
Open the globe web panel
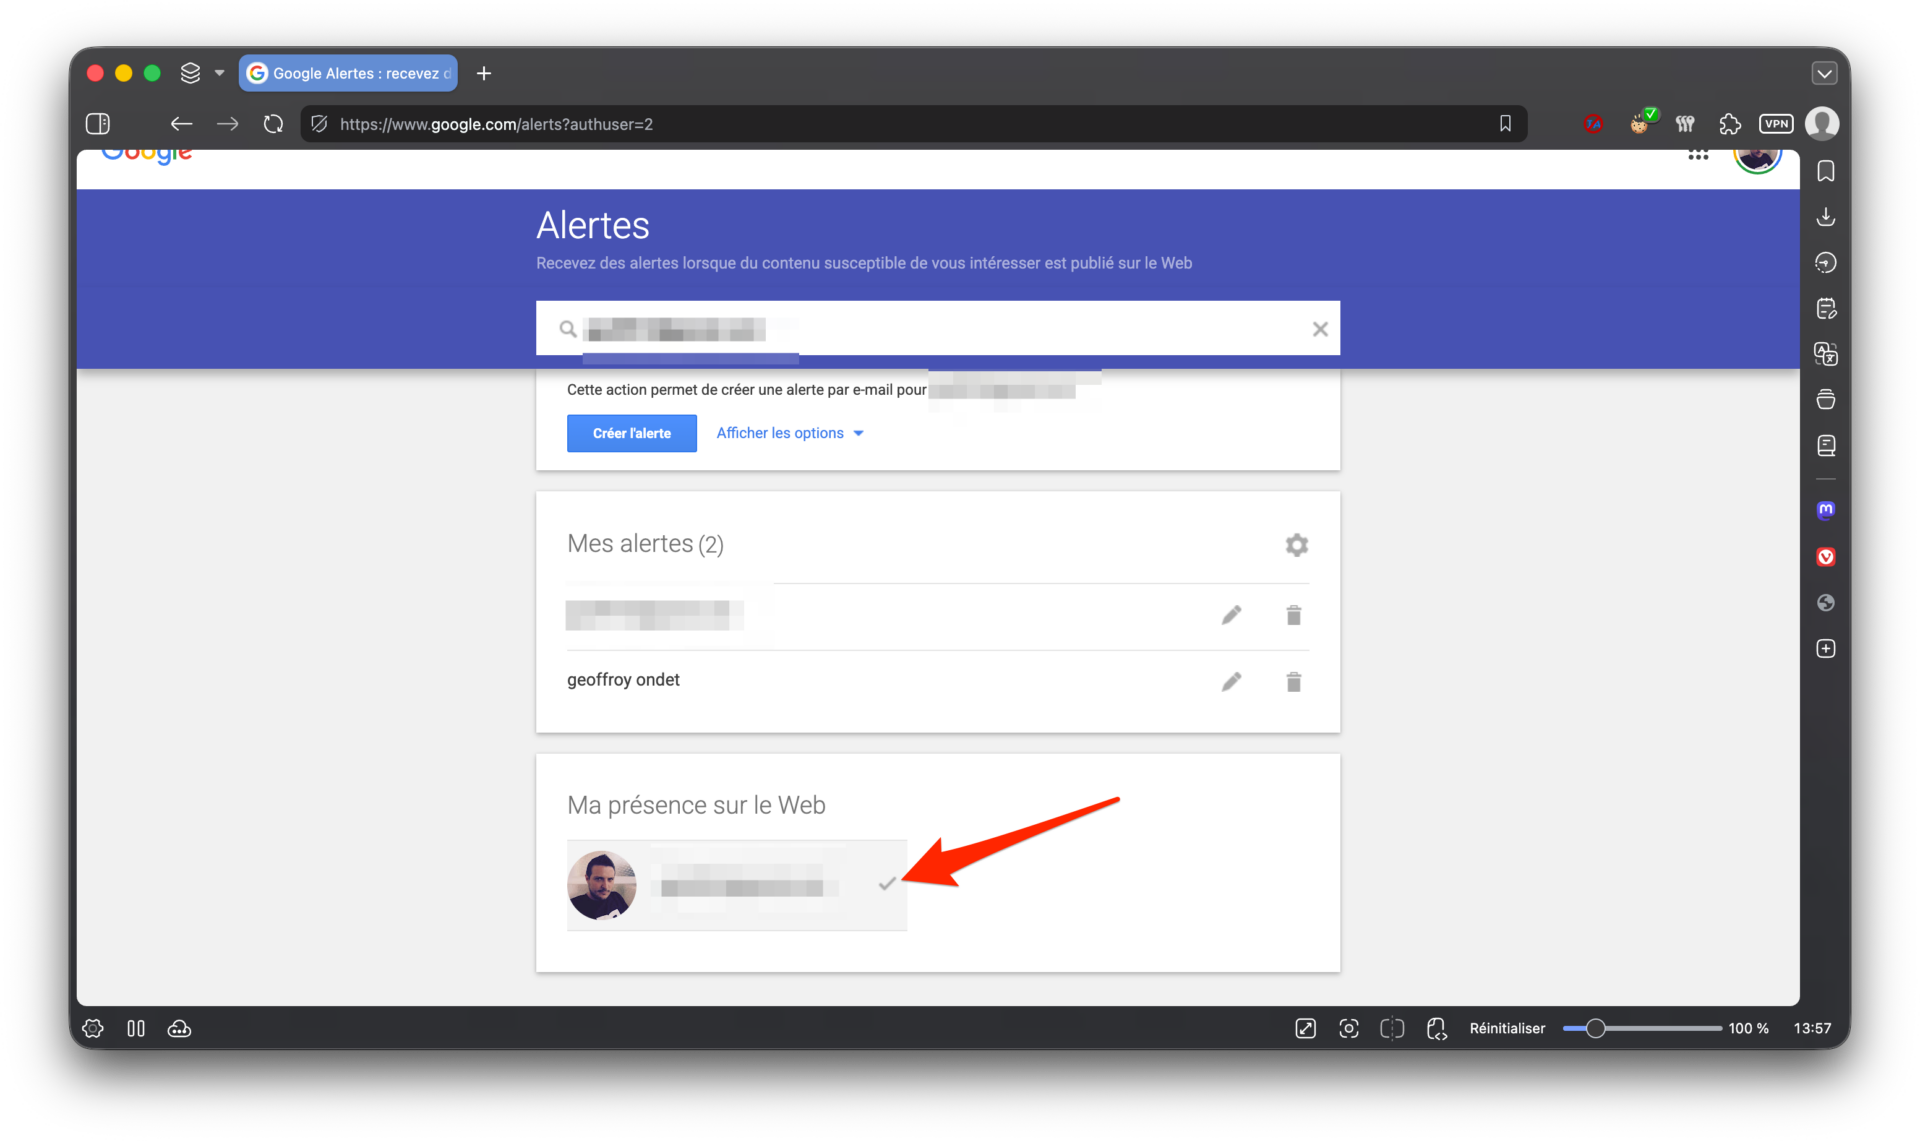1826,603
